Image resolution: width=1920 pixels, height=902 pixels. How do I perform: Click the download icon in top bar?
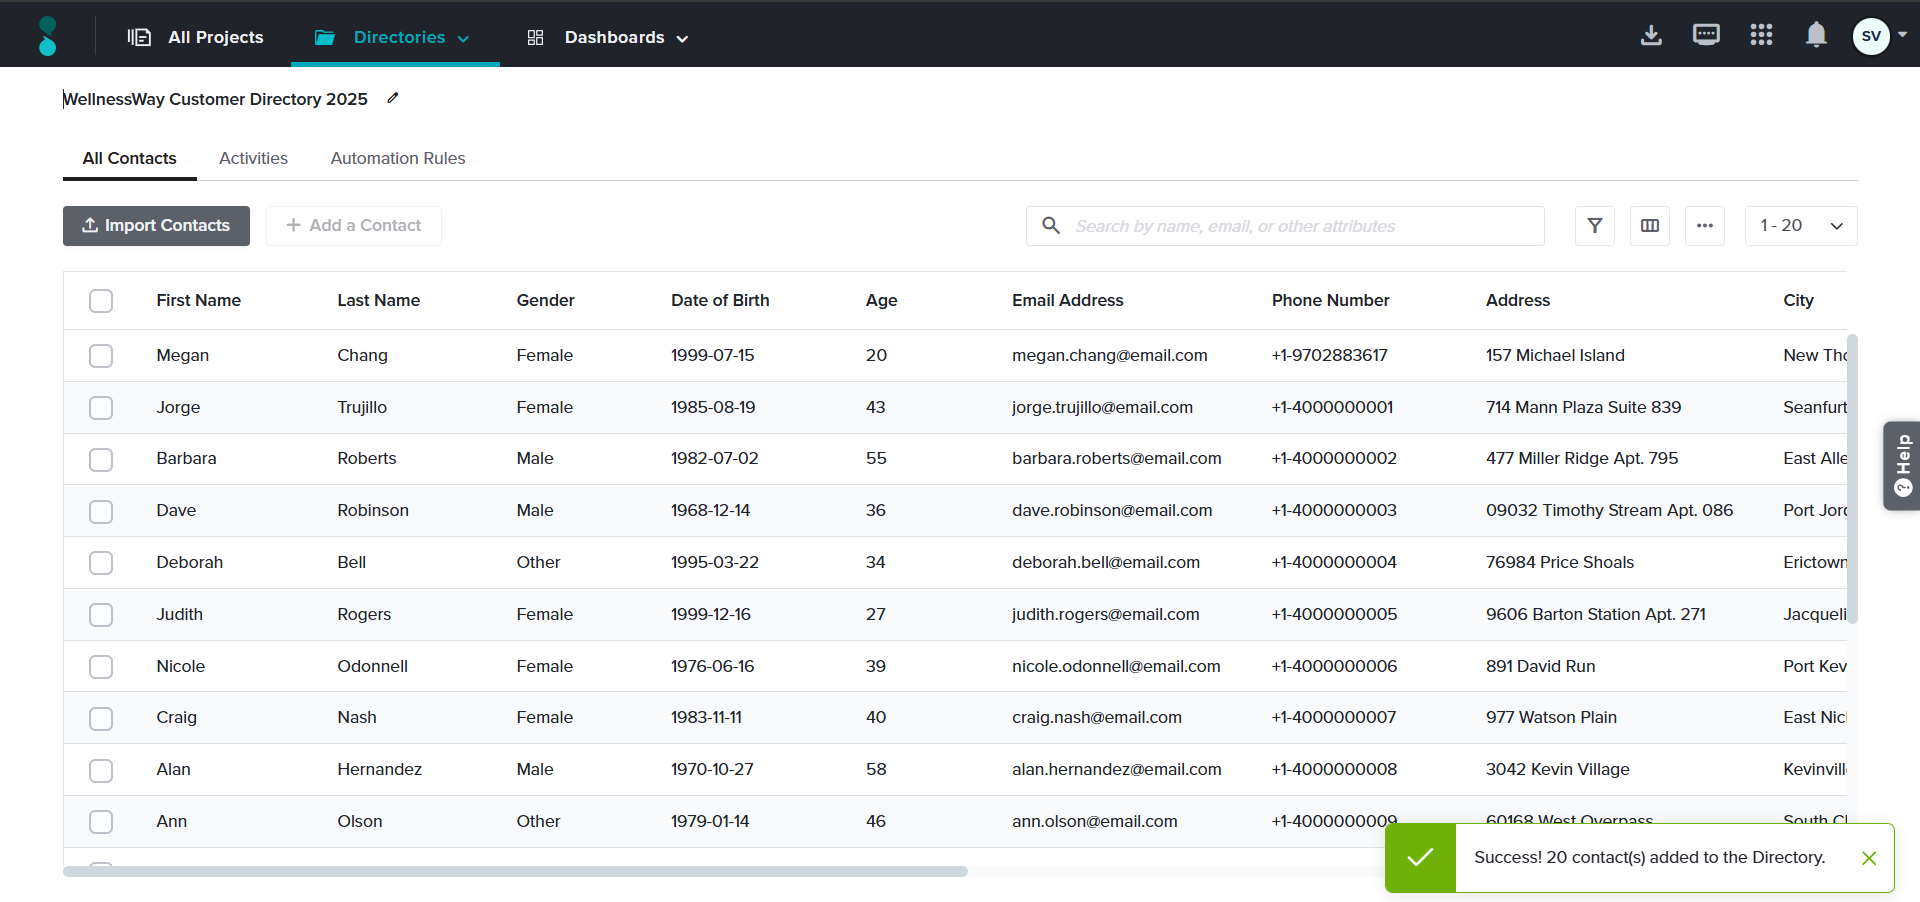tap(1651, 36)
